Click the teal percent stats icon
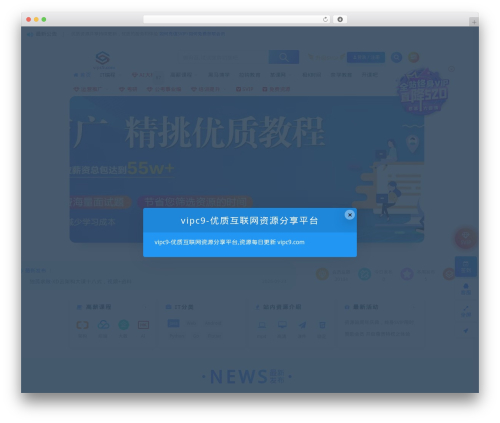 (365, 274)
